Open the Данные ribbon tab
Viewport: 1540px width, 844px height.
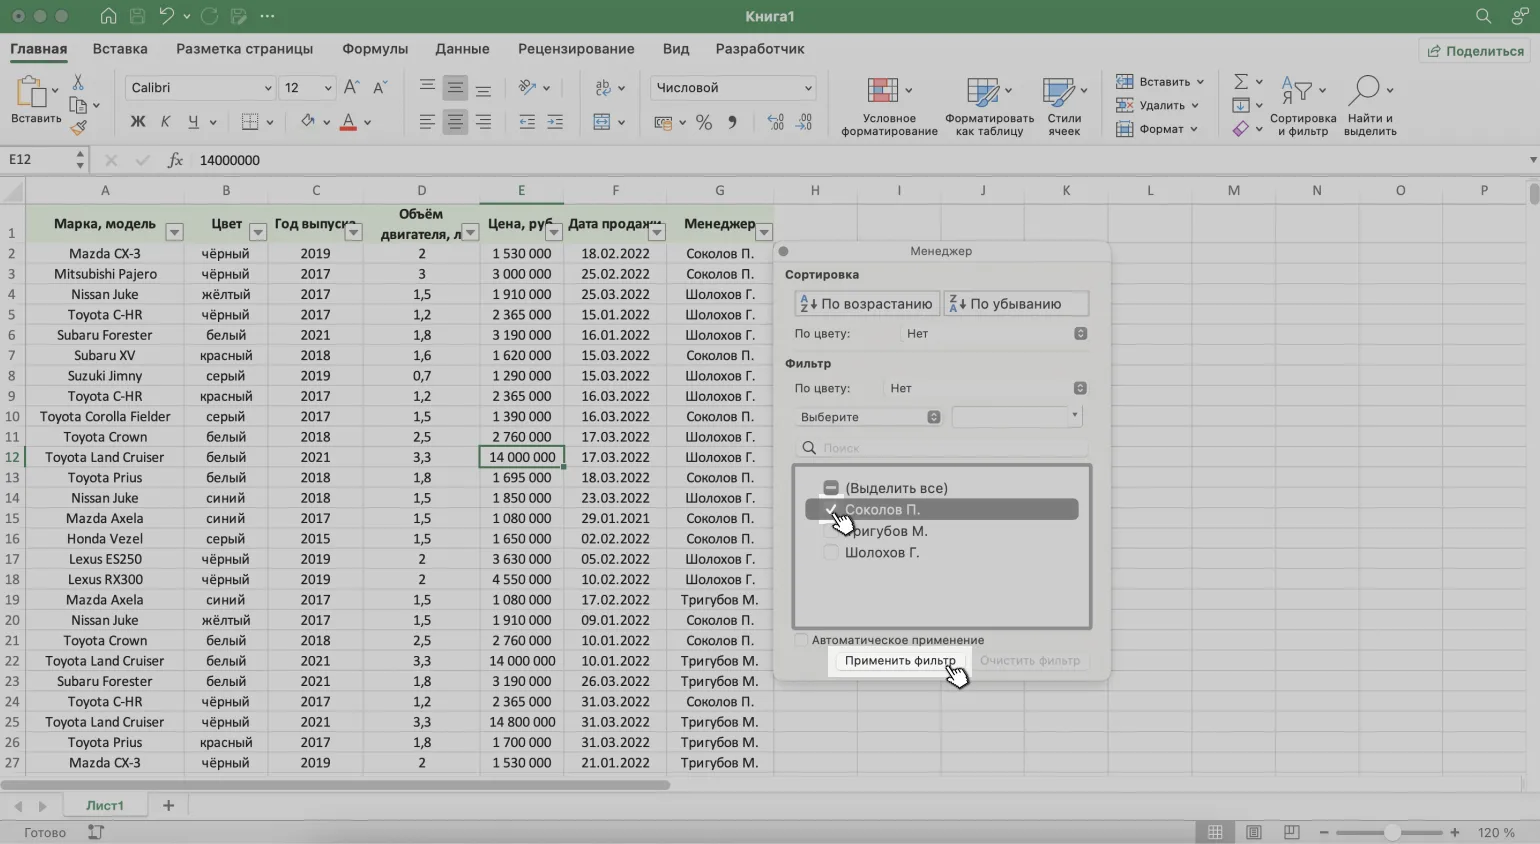(462, 49)
